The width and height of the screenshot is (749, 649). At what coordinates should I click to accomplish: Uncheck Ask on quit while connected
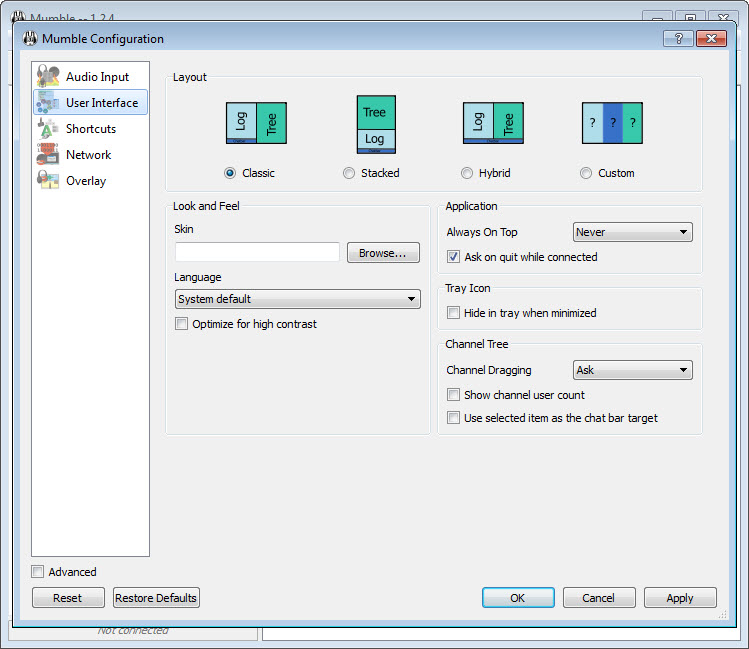(x=453, y=257)
